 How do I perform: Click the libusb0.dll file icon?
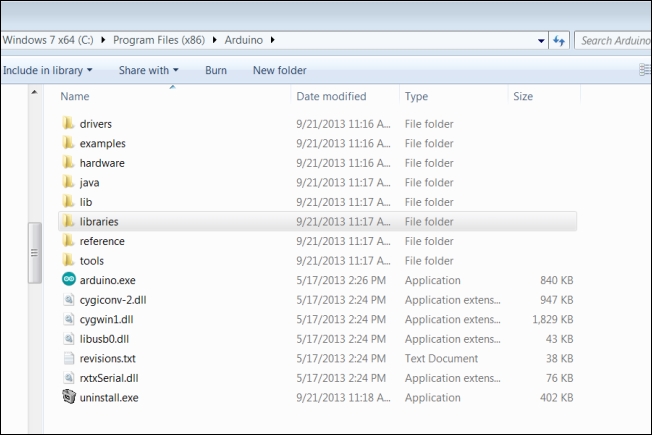69,339
